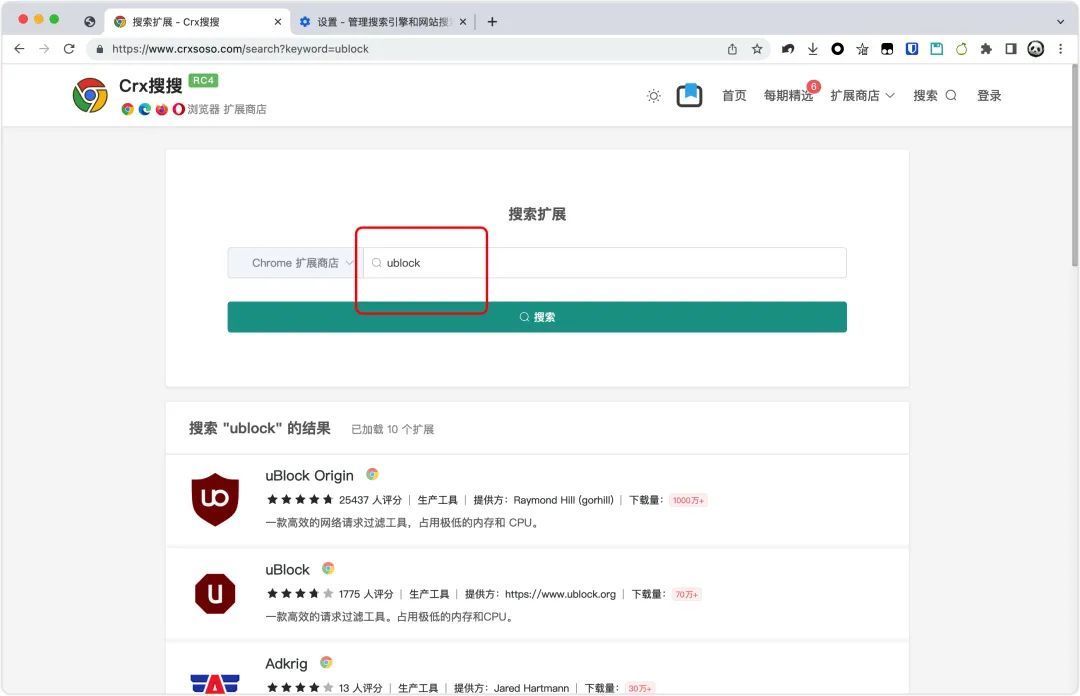Image resolution: width=1080 pixels, height=696 pixels.
Task: Open the Chrome 扩展商店 store selector
Action: (x=295, y=263)
